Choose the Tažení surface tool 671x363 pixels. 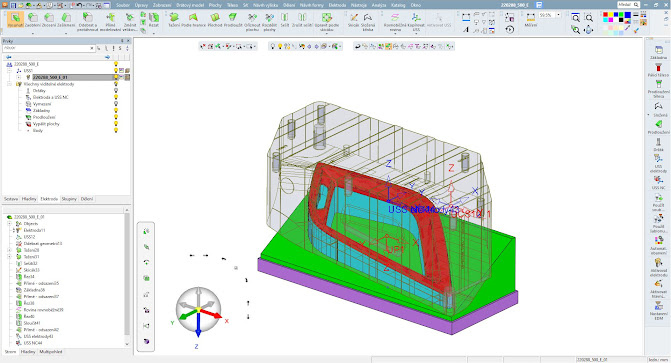point(174,20)
